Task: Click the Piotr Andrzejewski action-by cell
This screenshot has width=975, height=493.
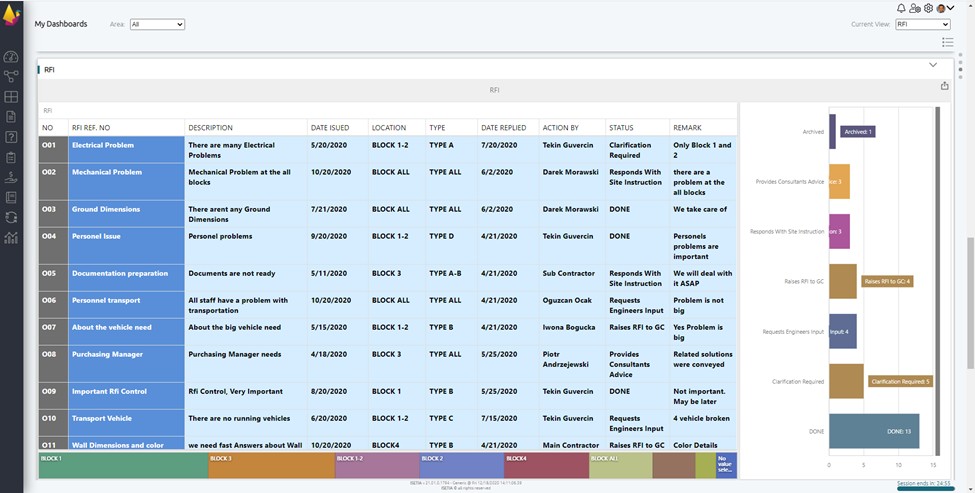Action: [572, 364]
